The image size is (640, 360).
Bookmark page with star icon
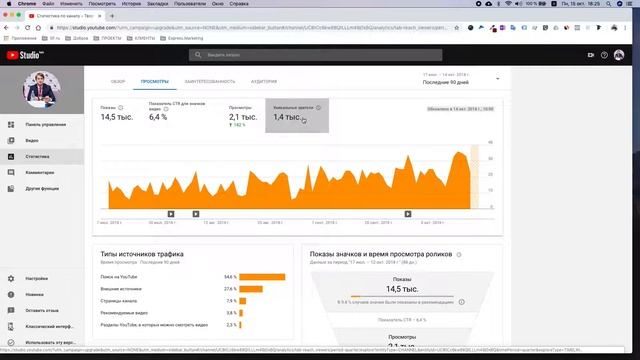pyautogui.click(x=457, y=28)
